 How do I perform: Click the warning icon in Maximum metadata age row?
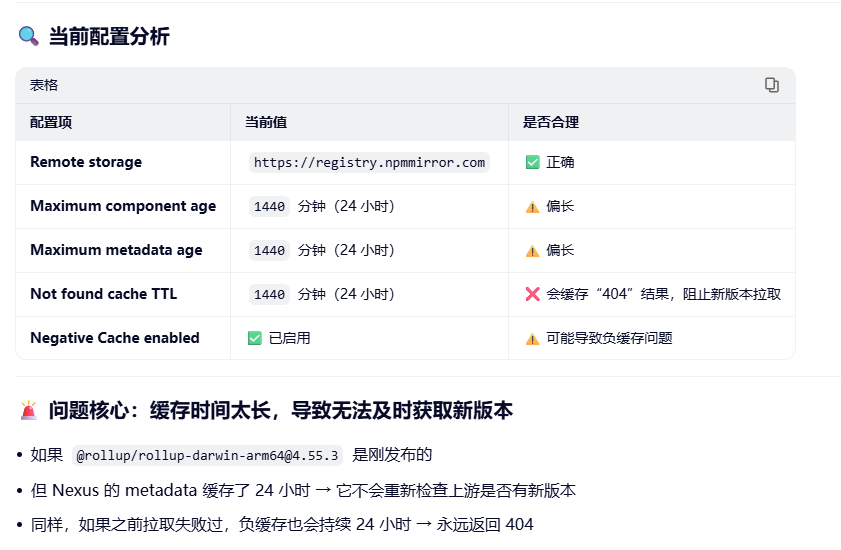(x=532, y=250)
